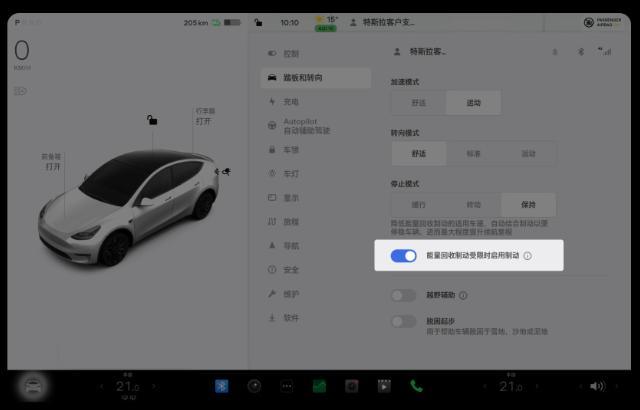Viewport: 640px width, 410px height.
Task: Open the green phone app
Action: [x=416, y=386]
